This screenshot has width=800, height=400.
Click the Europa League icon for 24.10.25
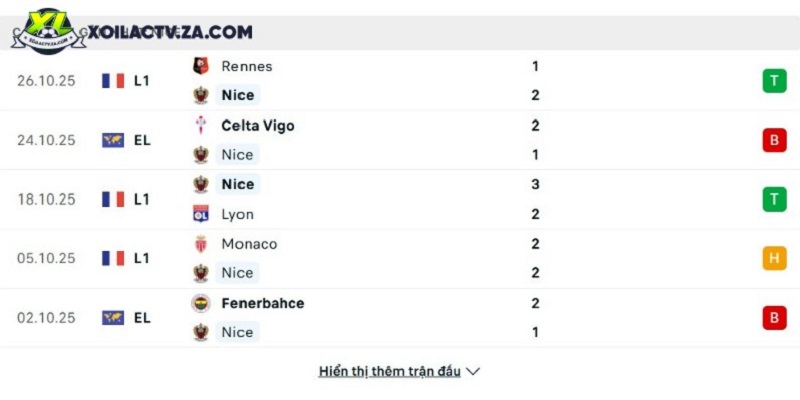[113, 140]
